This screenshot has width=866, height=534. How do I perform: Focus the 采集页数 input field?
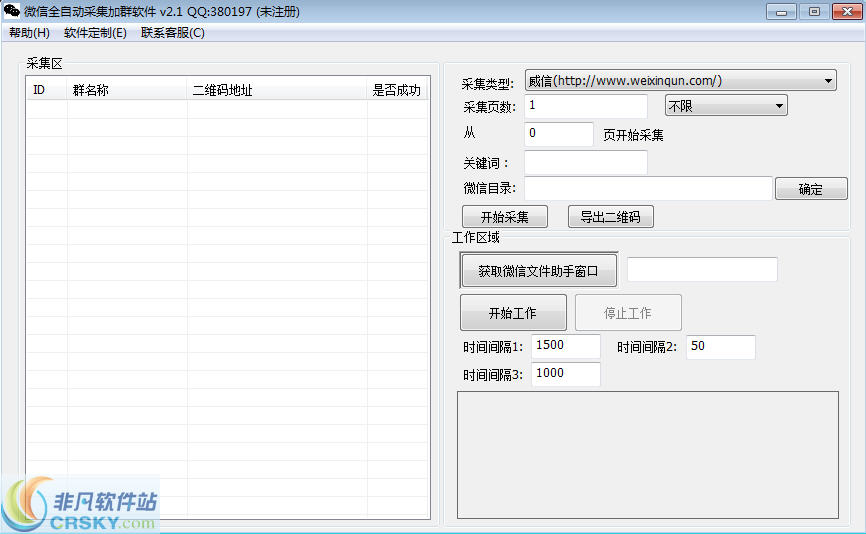point(585,106)
